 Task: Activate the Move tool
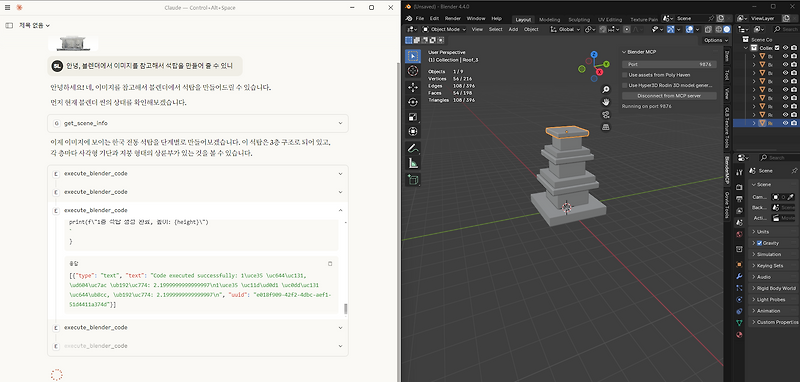tap(413, 88)
